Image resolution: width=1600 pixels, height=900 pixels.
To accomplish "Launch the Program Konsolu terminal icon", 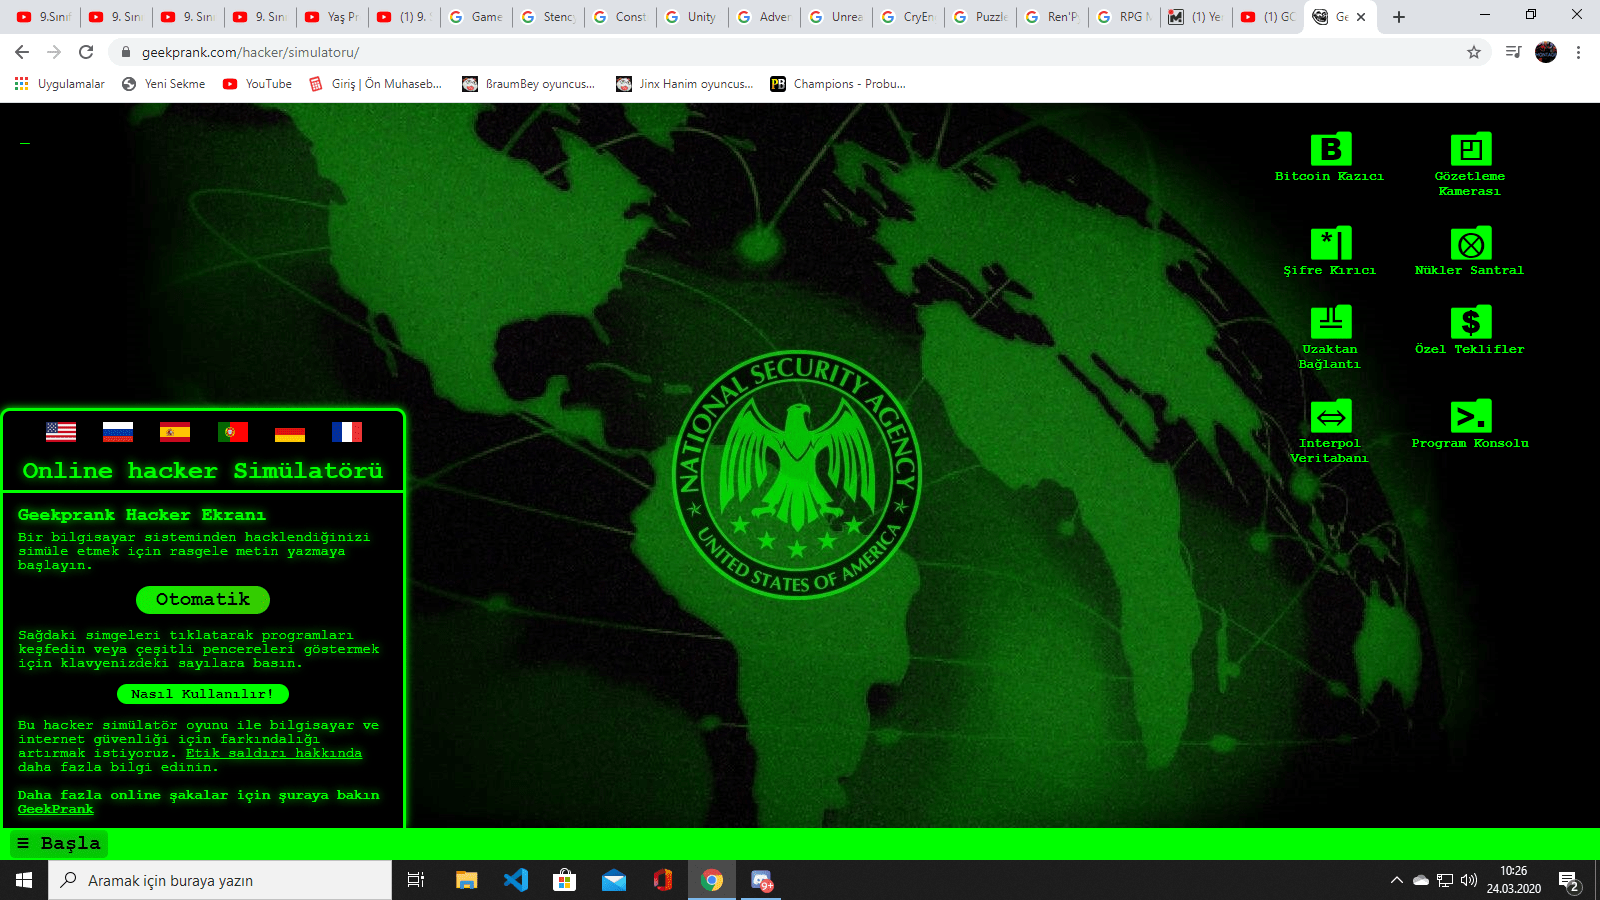I will (x=1470, y=416).
